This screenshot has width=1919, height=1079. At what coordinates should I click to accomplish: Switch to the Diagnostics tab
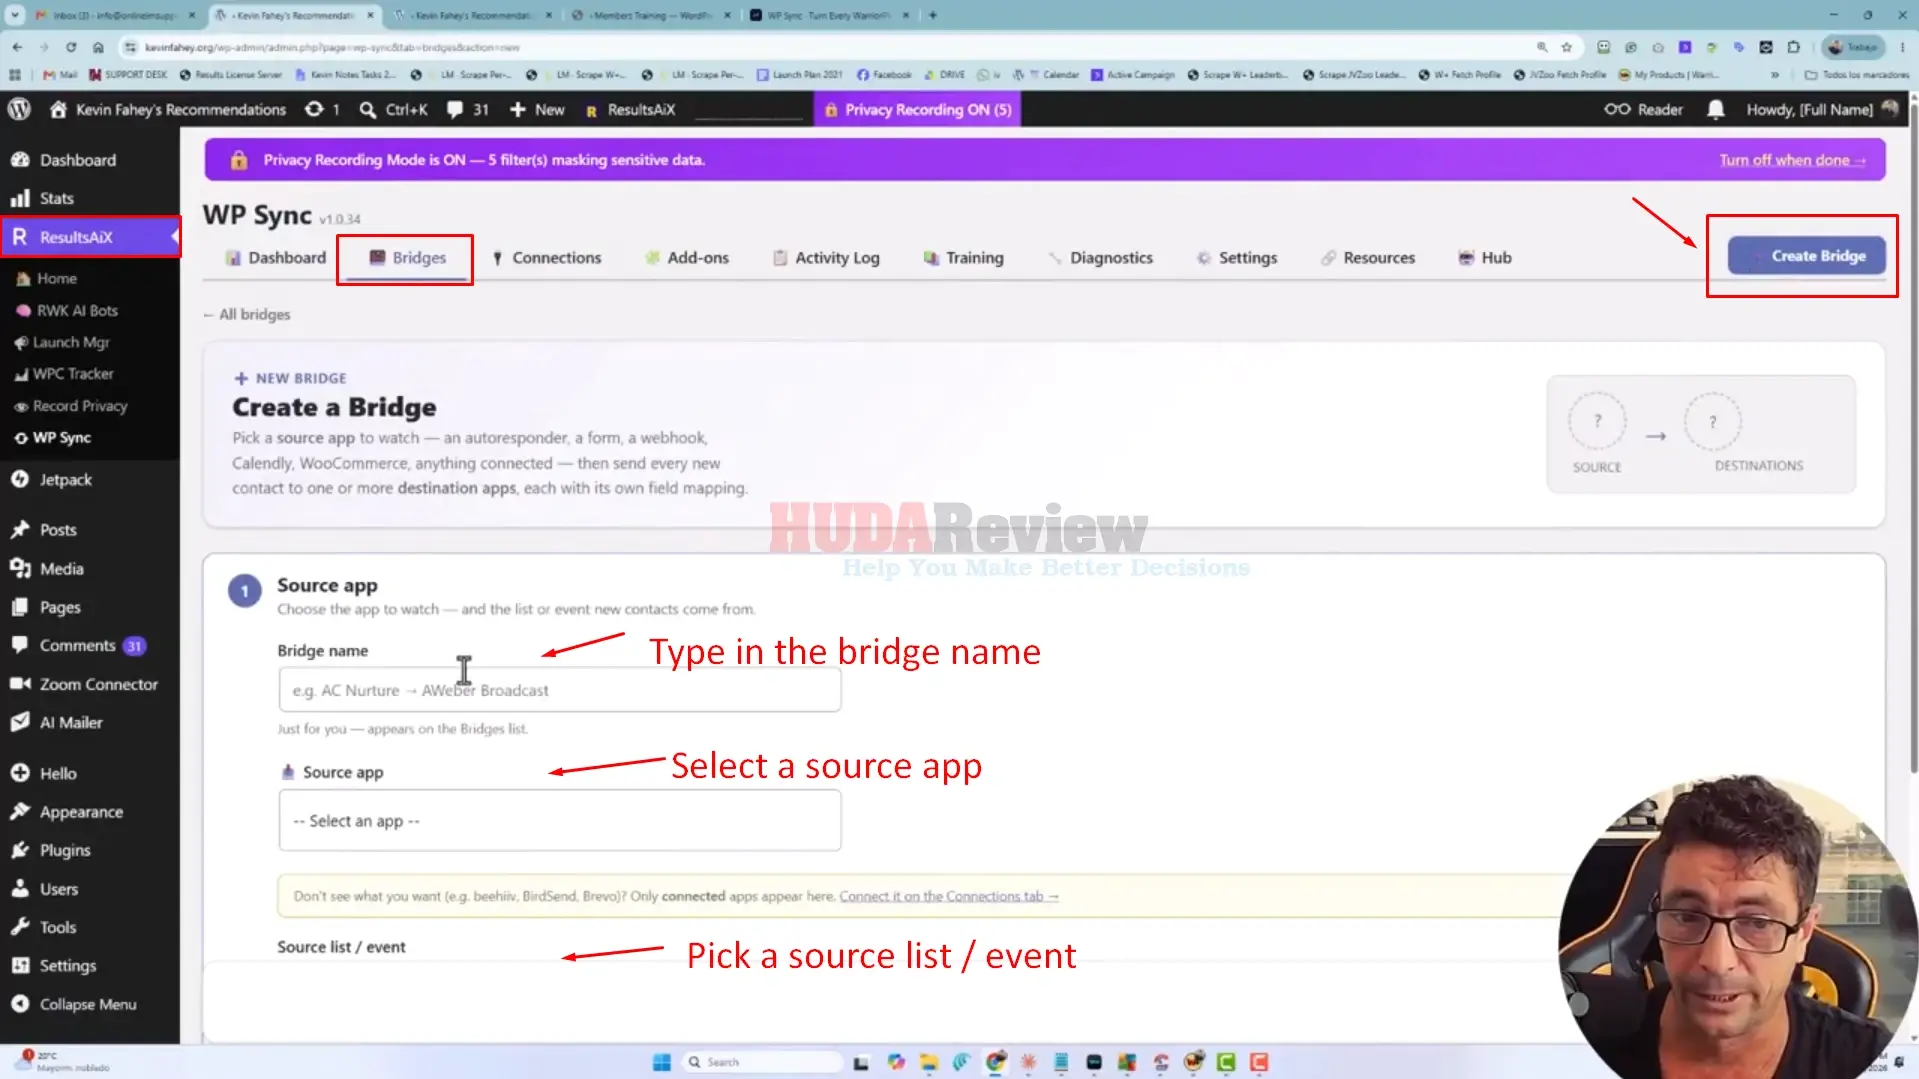[1100, 258]
